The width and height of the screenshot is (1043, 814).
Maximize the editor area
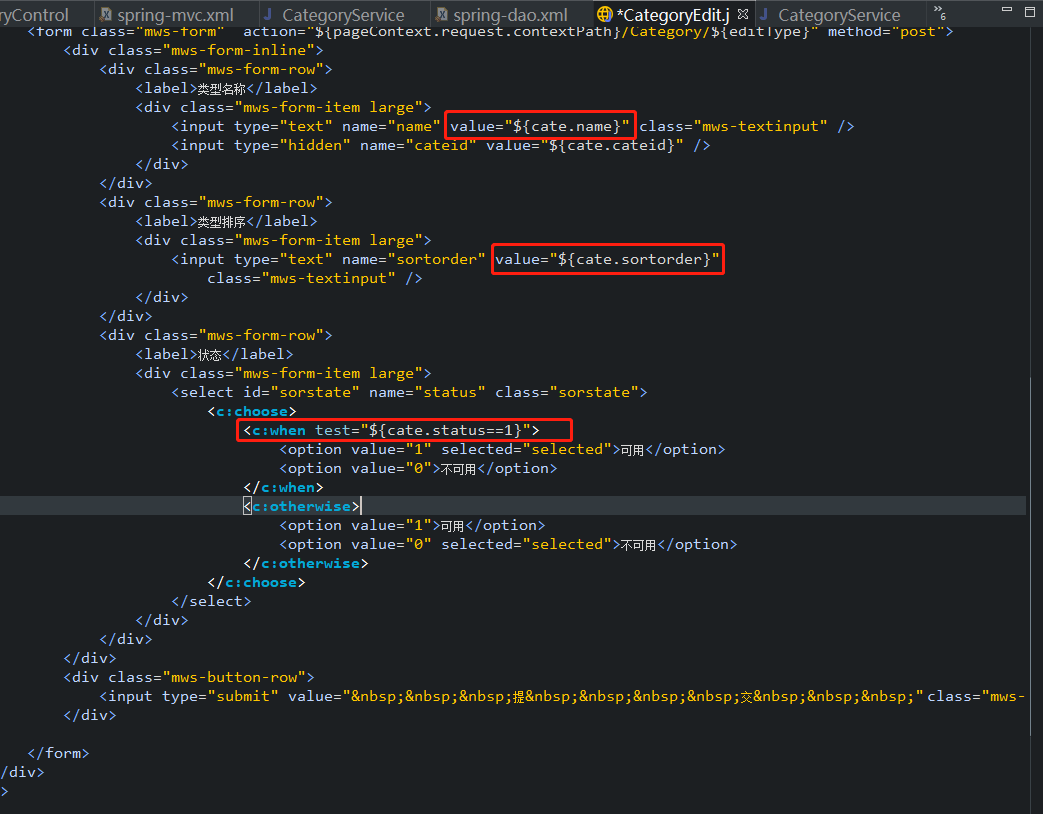pos(1030,11)
